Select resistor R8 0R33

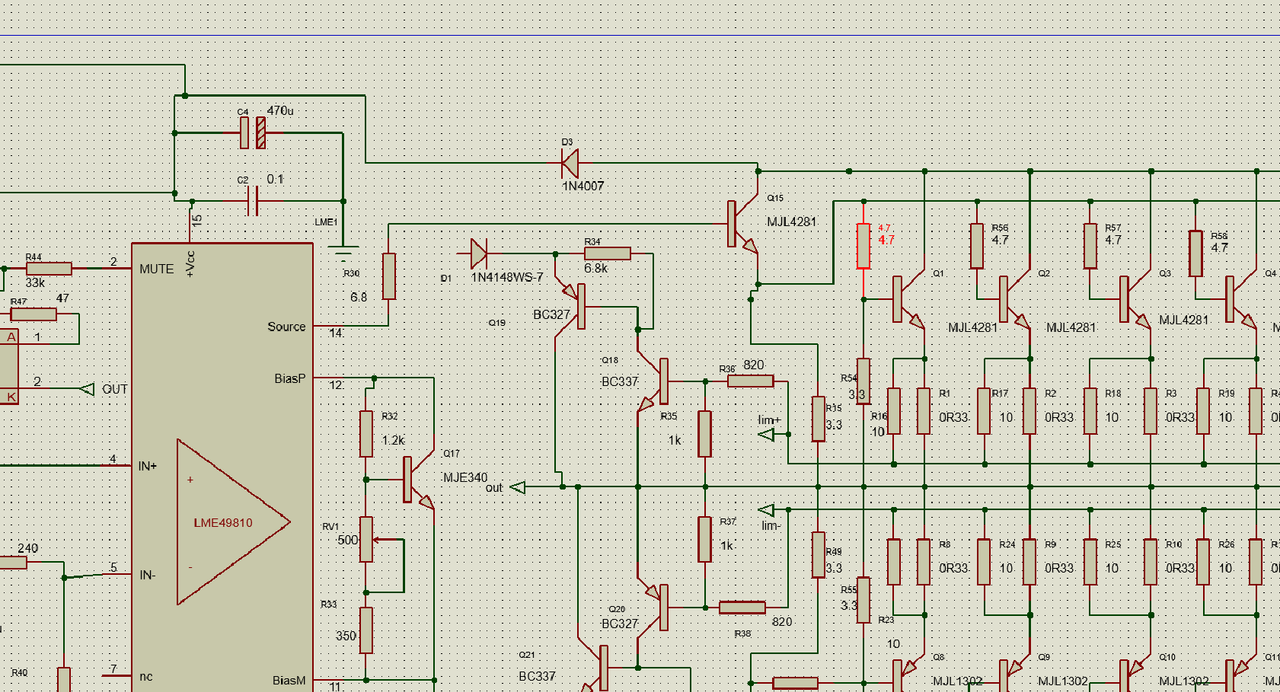(923, 561)
